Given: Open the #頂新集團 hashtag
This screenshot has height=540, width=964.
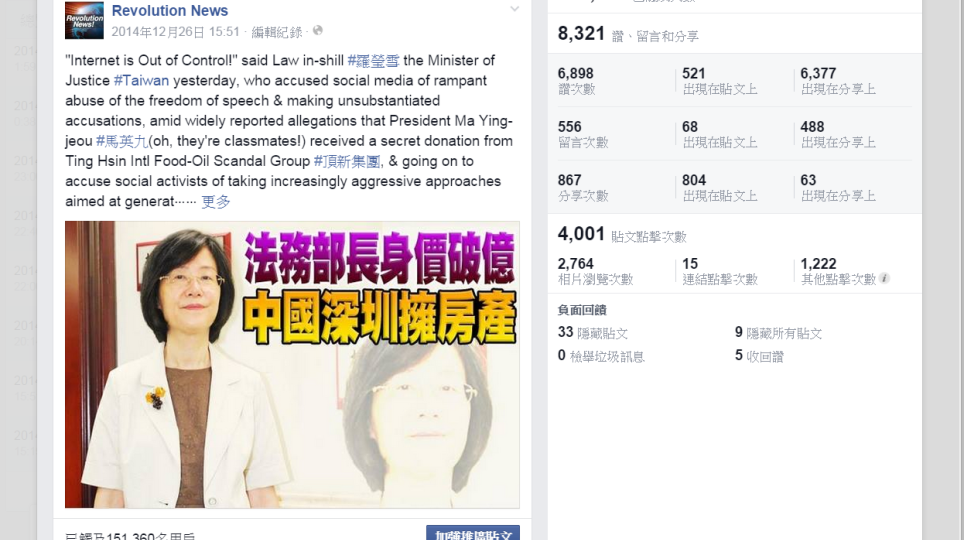Looking at the screenshot, I should click(x=347, y=161).
